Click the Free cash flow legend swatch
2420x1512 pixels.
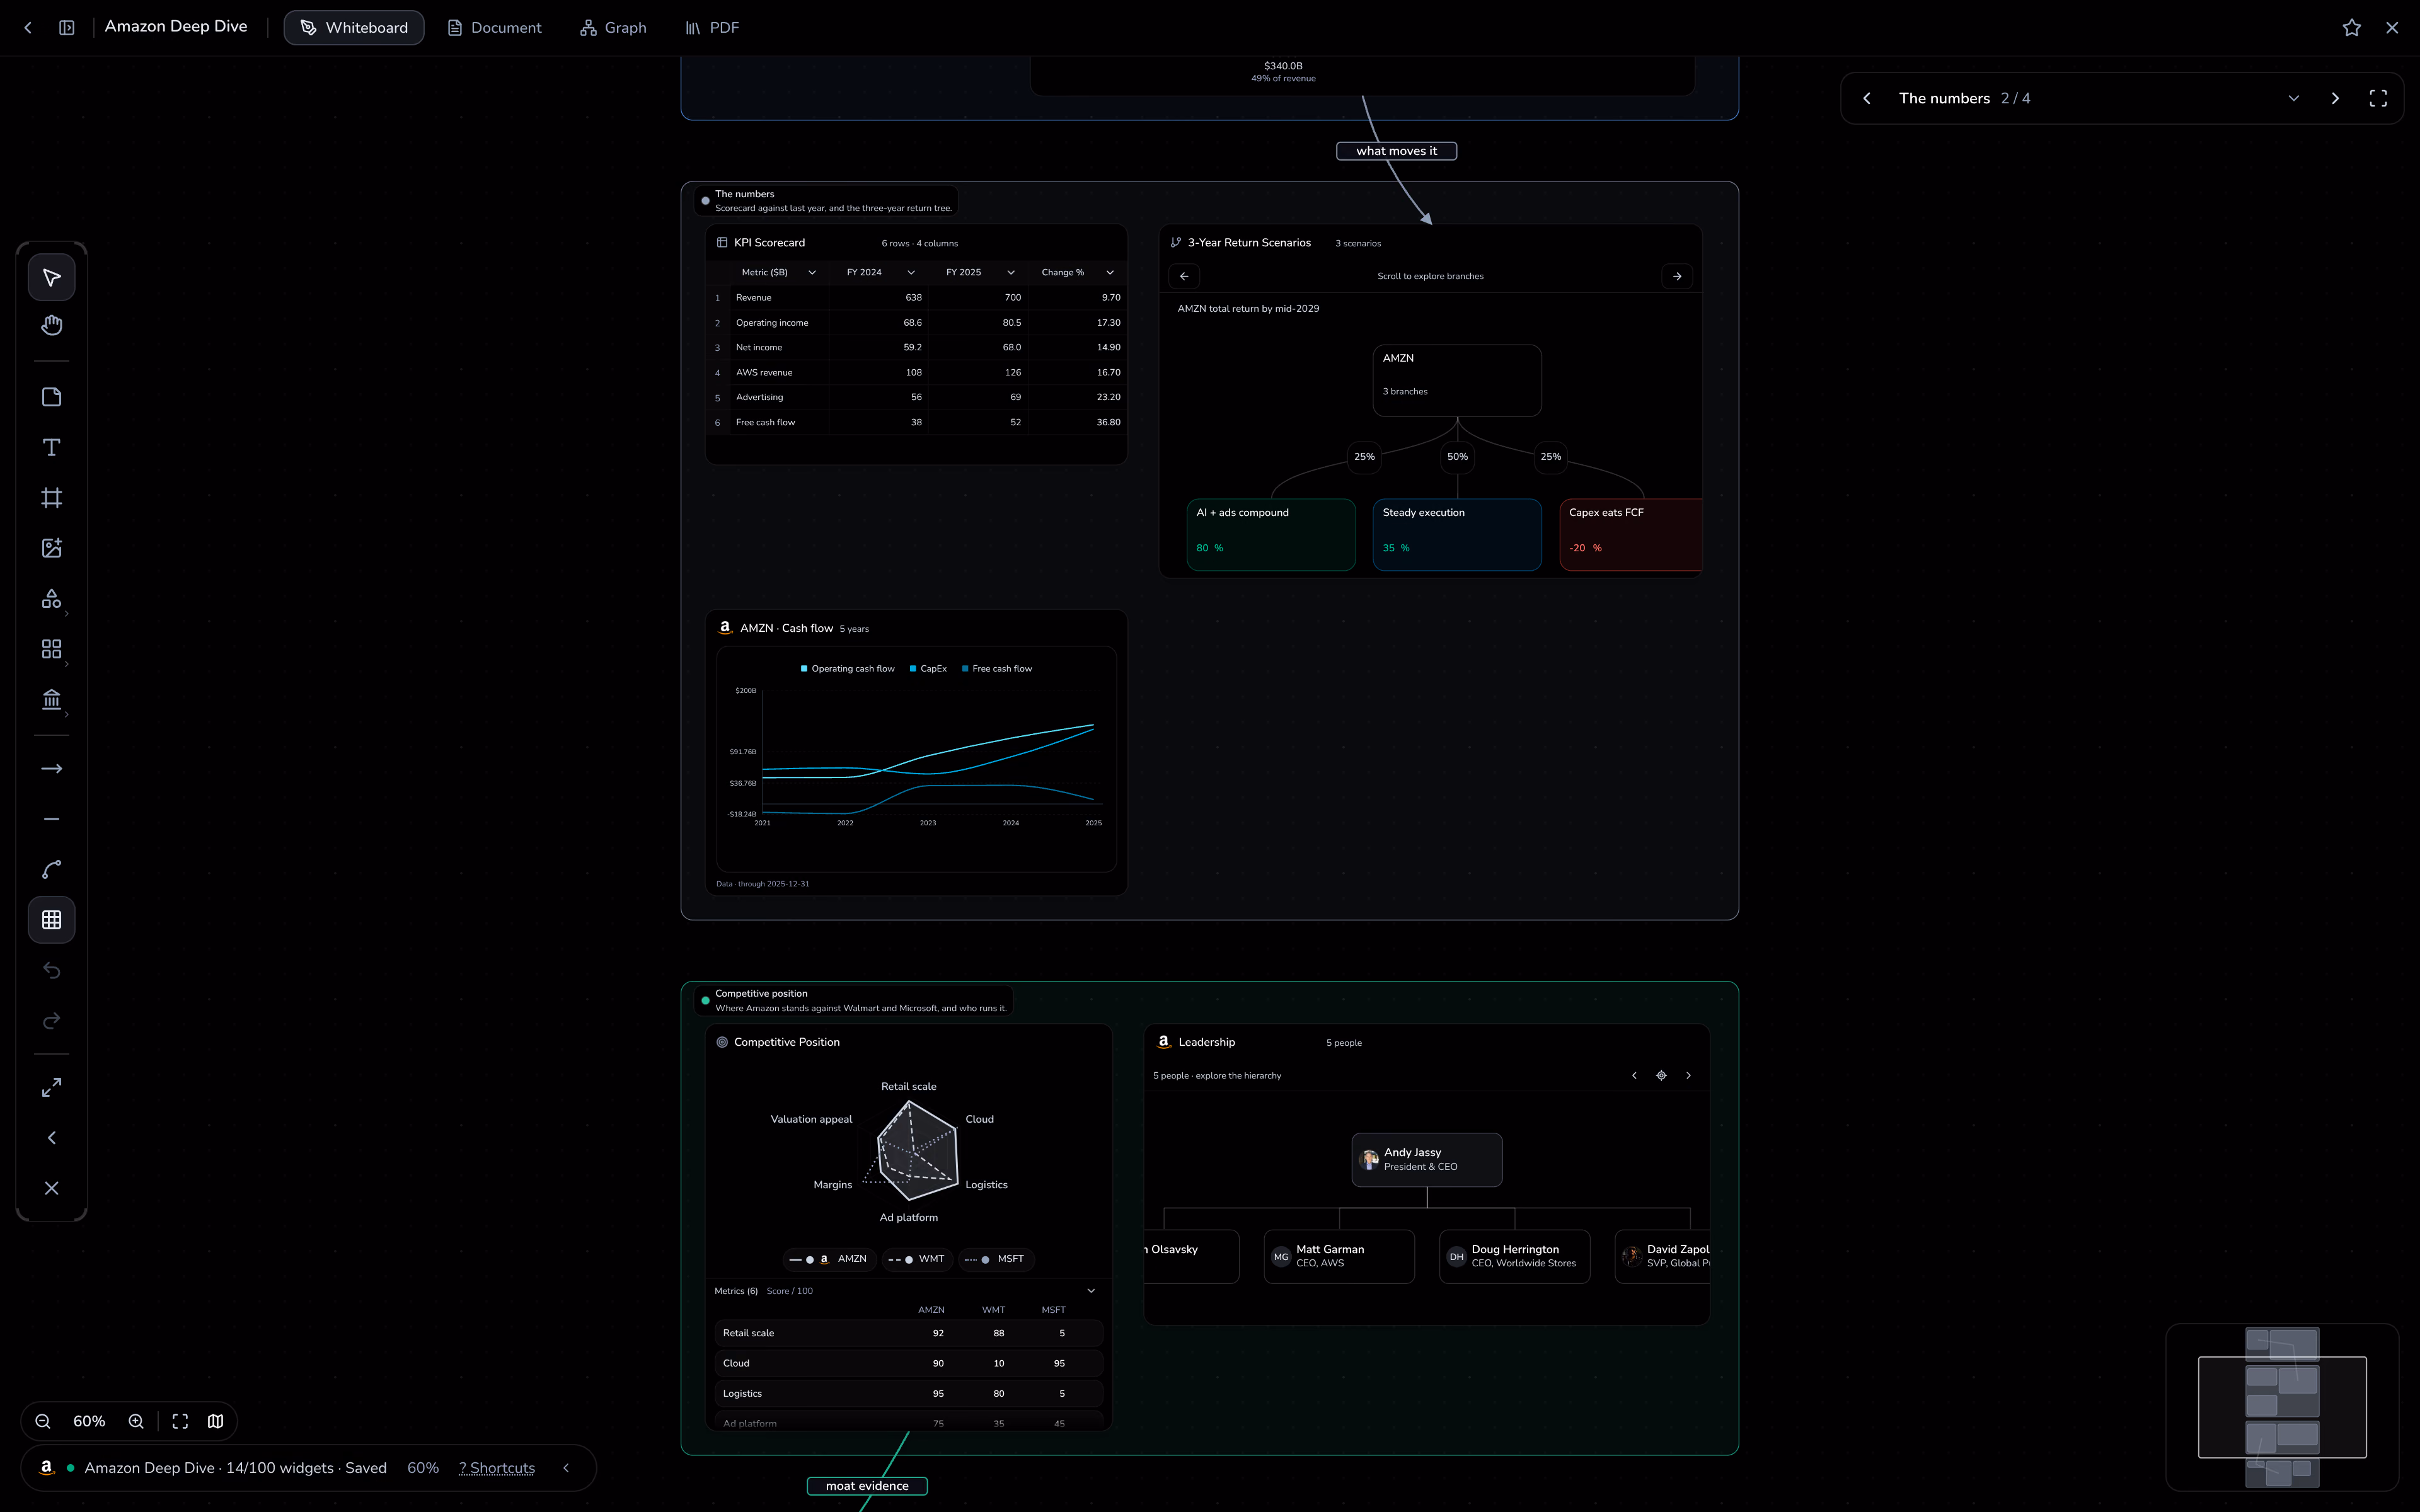pyautogui.click(x=965, y=669)
